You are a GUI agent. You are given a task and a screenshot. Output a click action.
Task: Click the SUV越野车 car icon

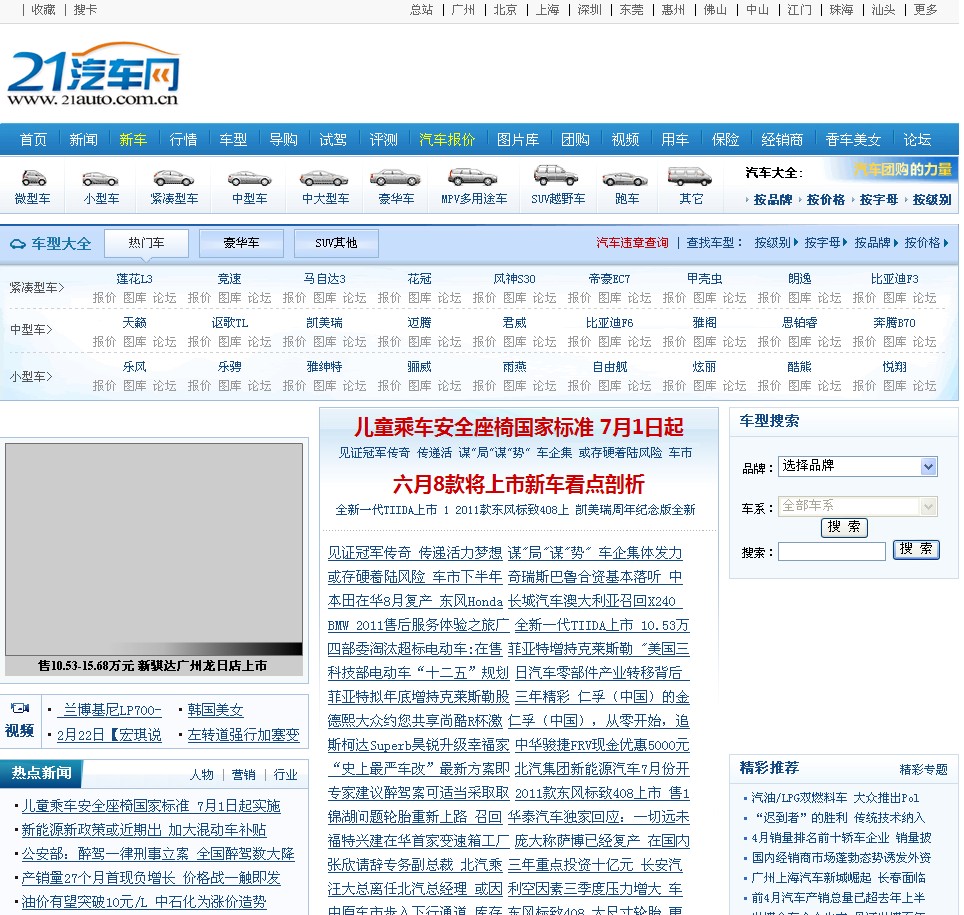[x=556, y=175]
